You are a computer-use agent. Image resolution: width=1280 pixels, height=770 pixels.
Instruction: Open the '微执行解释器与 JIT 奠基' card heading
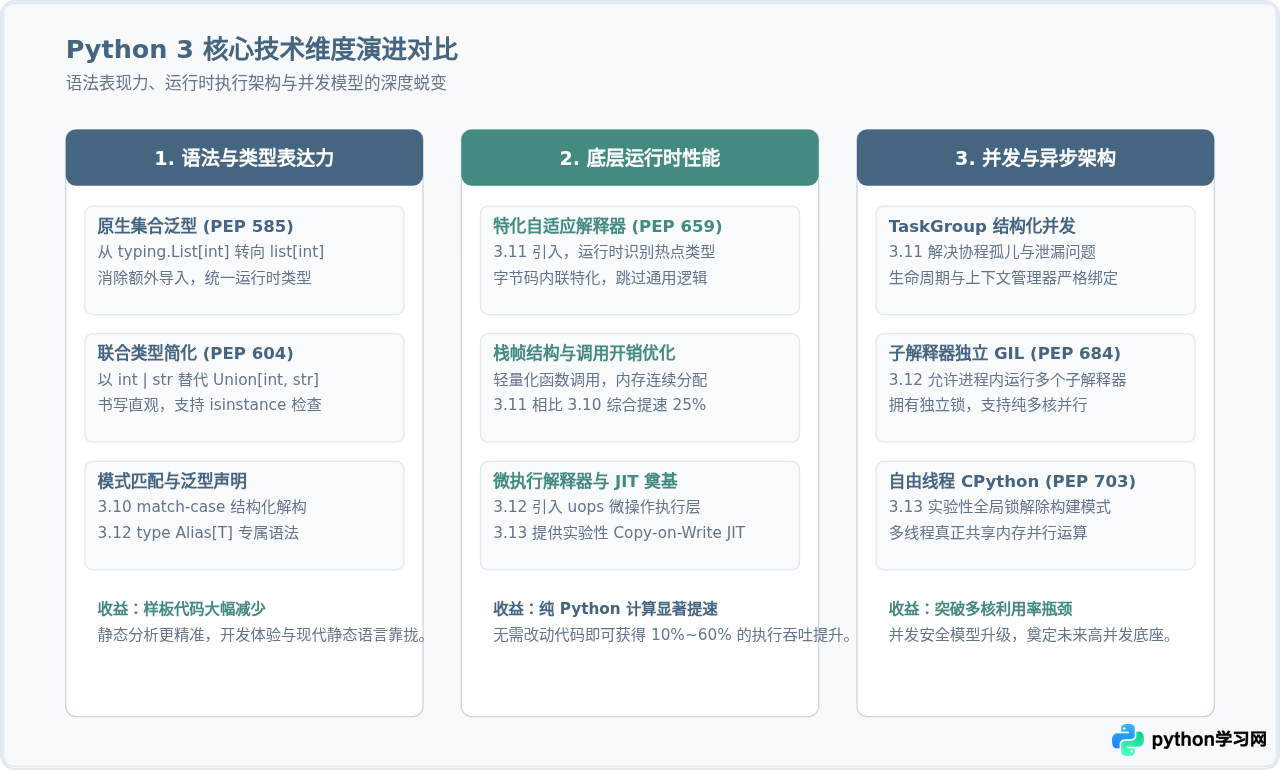click(x=585, y=481)
